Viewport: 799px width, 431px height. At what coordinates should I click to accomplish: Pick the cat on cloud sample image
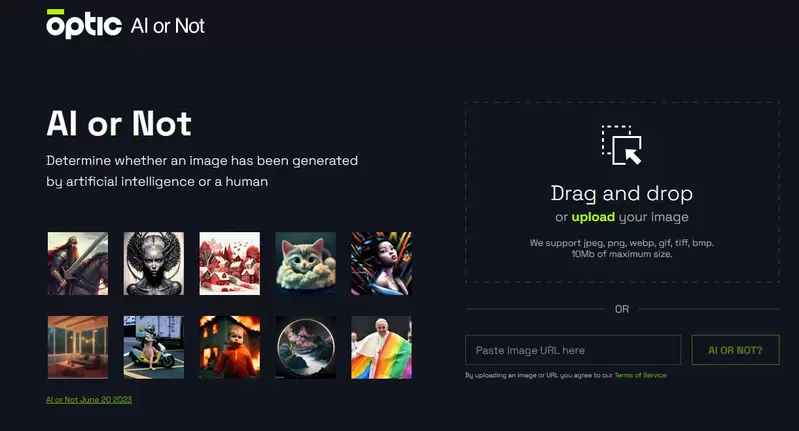(x=306, y=263)
